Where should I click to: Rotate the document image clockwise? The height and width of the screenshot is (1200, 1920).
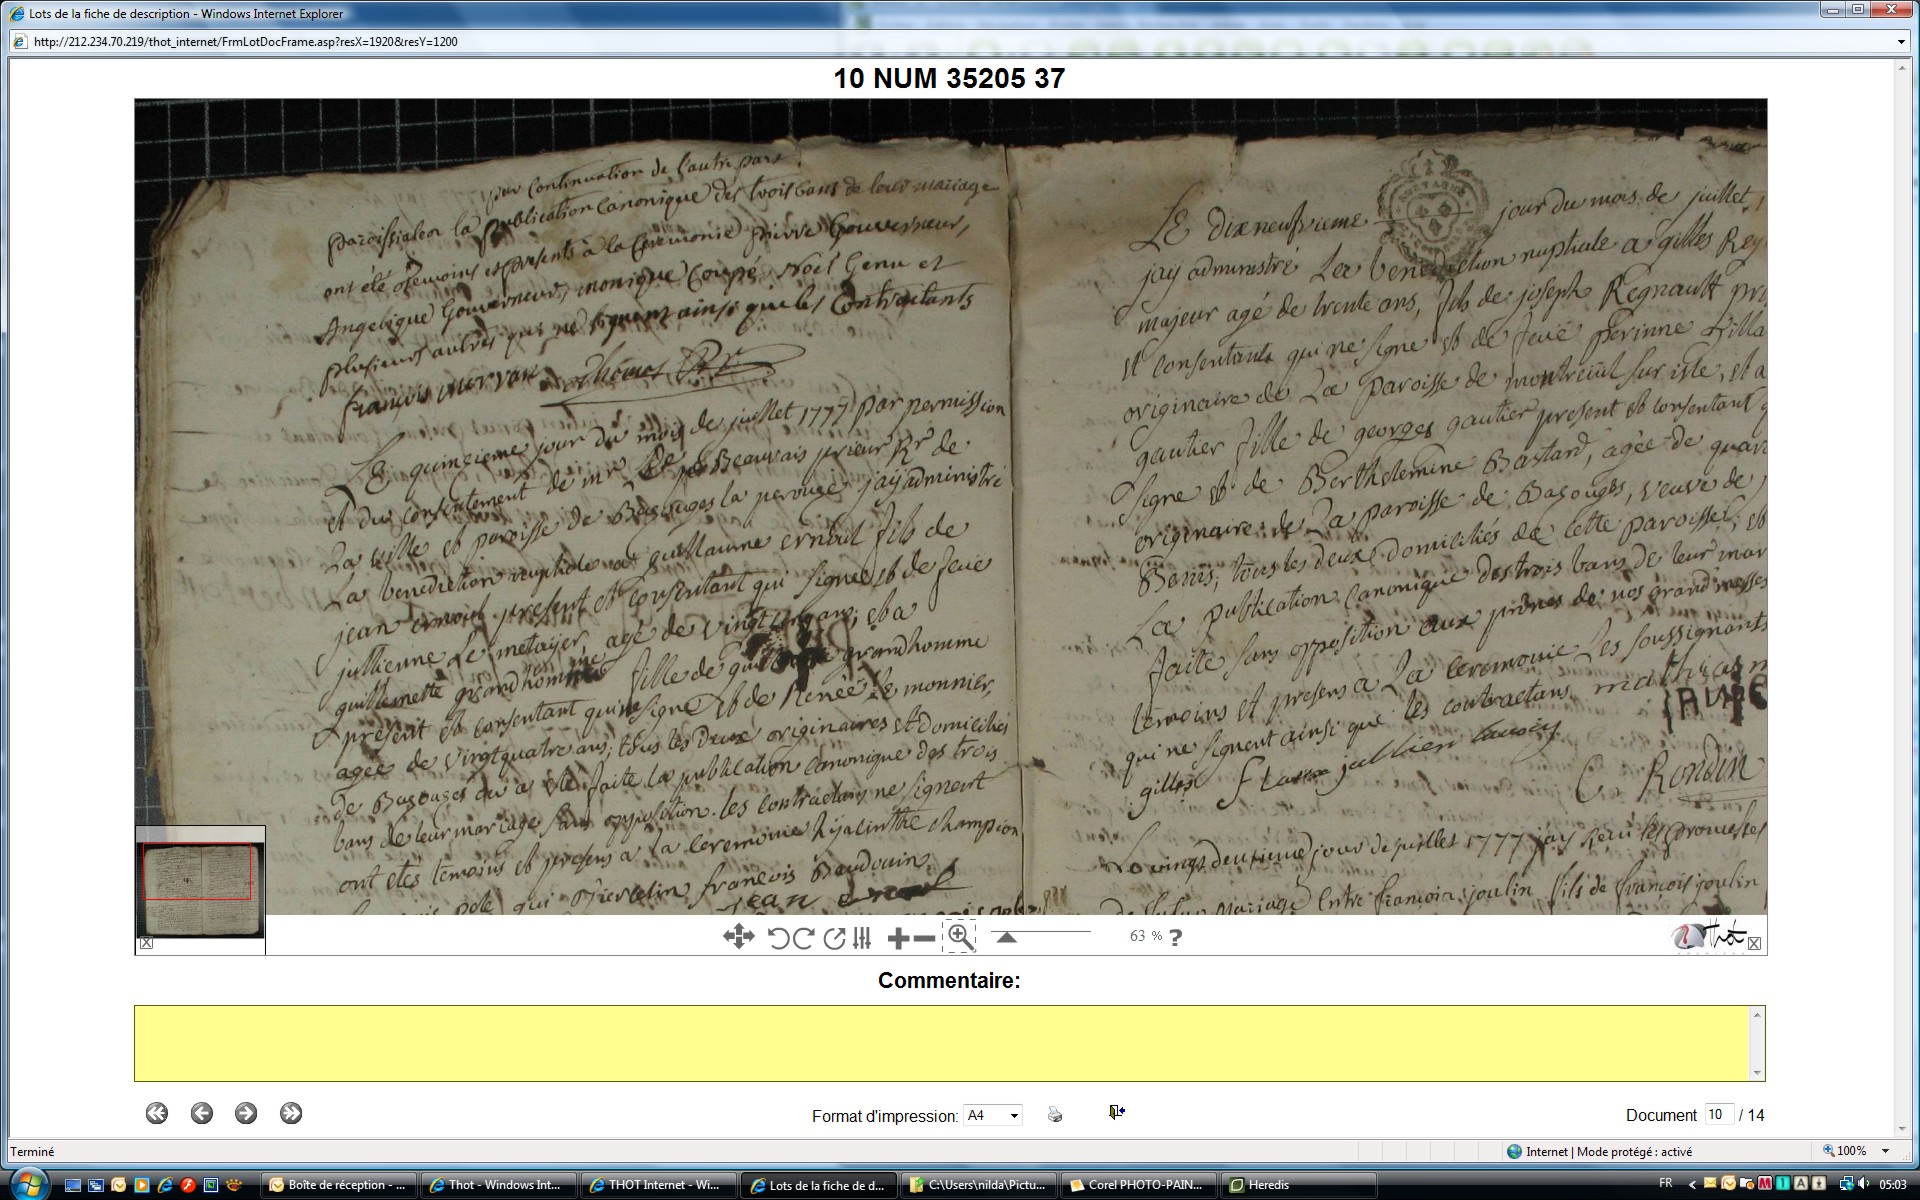tap(804, 938)
